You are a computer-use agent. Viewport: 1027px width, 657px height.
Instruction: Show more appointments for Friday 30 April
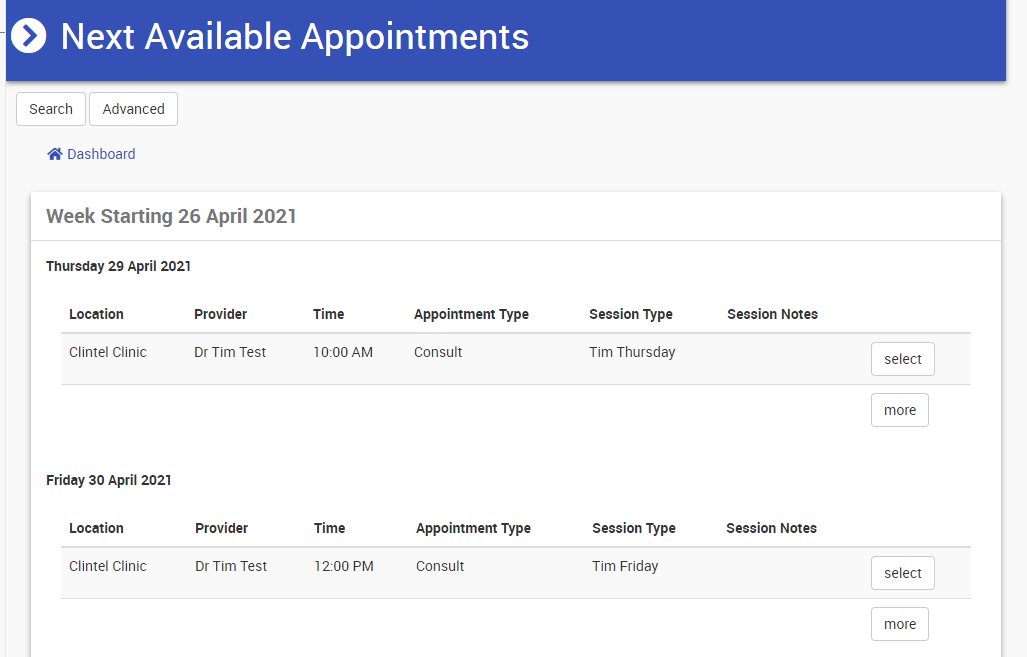(x=899, y=624)
